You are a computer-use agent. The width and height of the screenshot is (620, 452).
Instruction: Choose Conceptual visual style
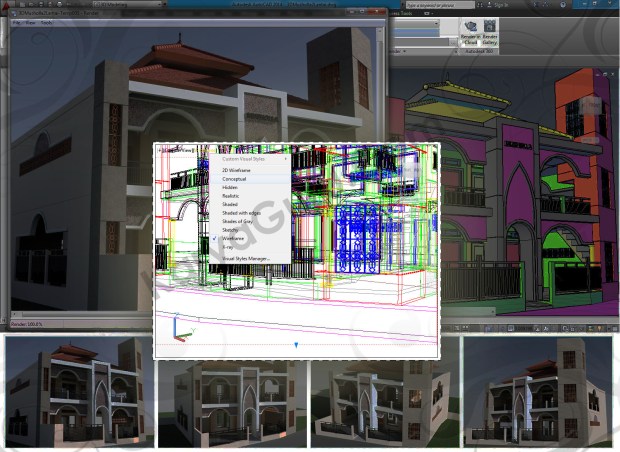[x=250, y=179]
